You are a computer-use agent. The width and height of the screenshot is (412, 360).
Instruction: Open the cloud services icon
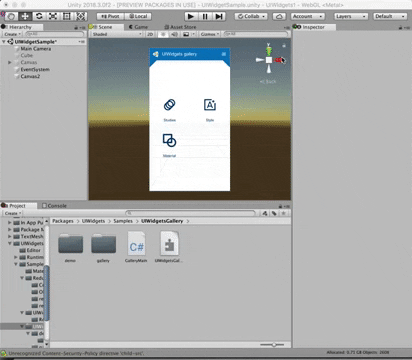(x=279, y=16)
